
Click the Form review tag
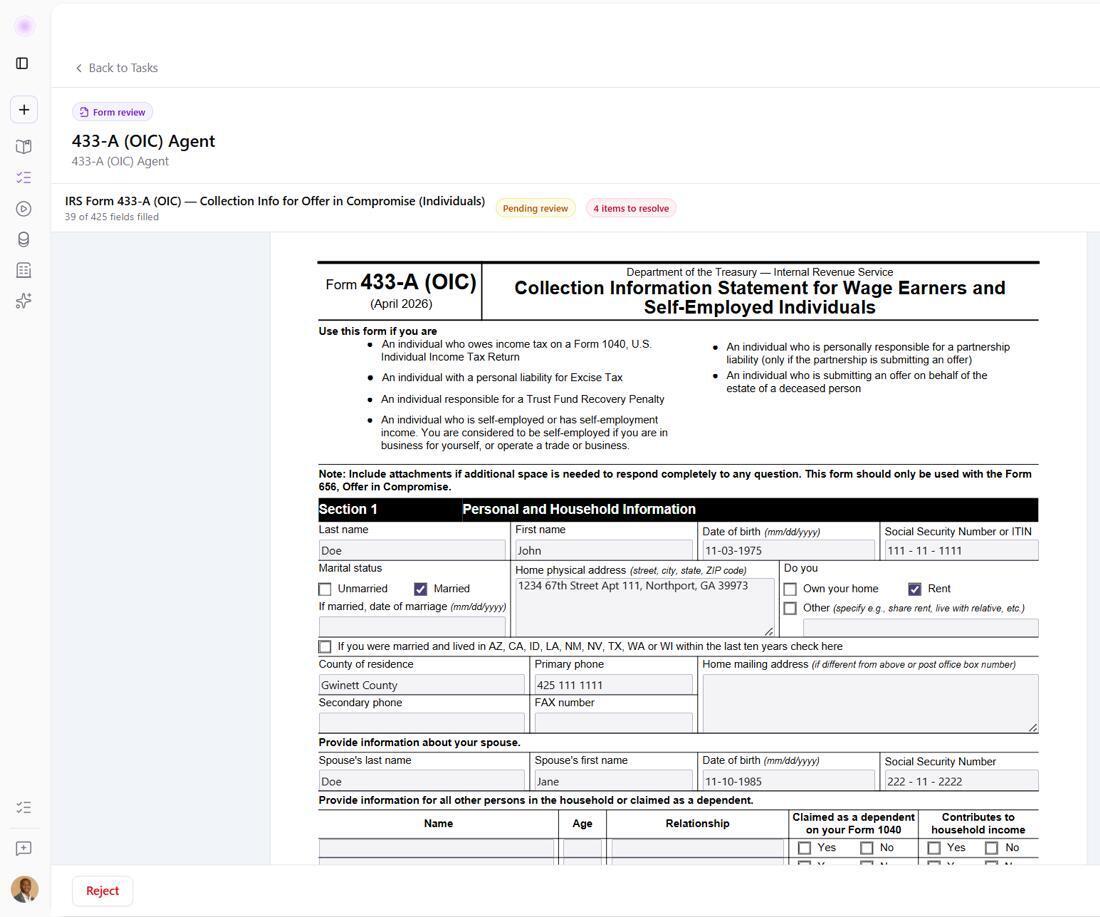[112, 112]
